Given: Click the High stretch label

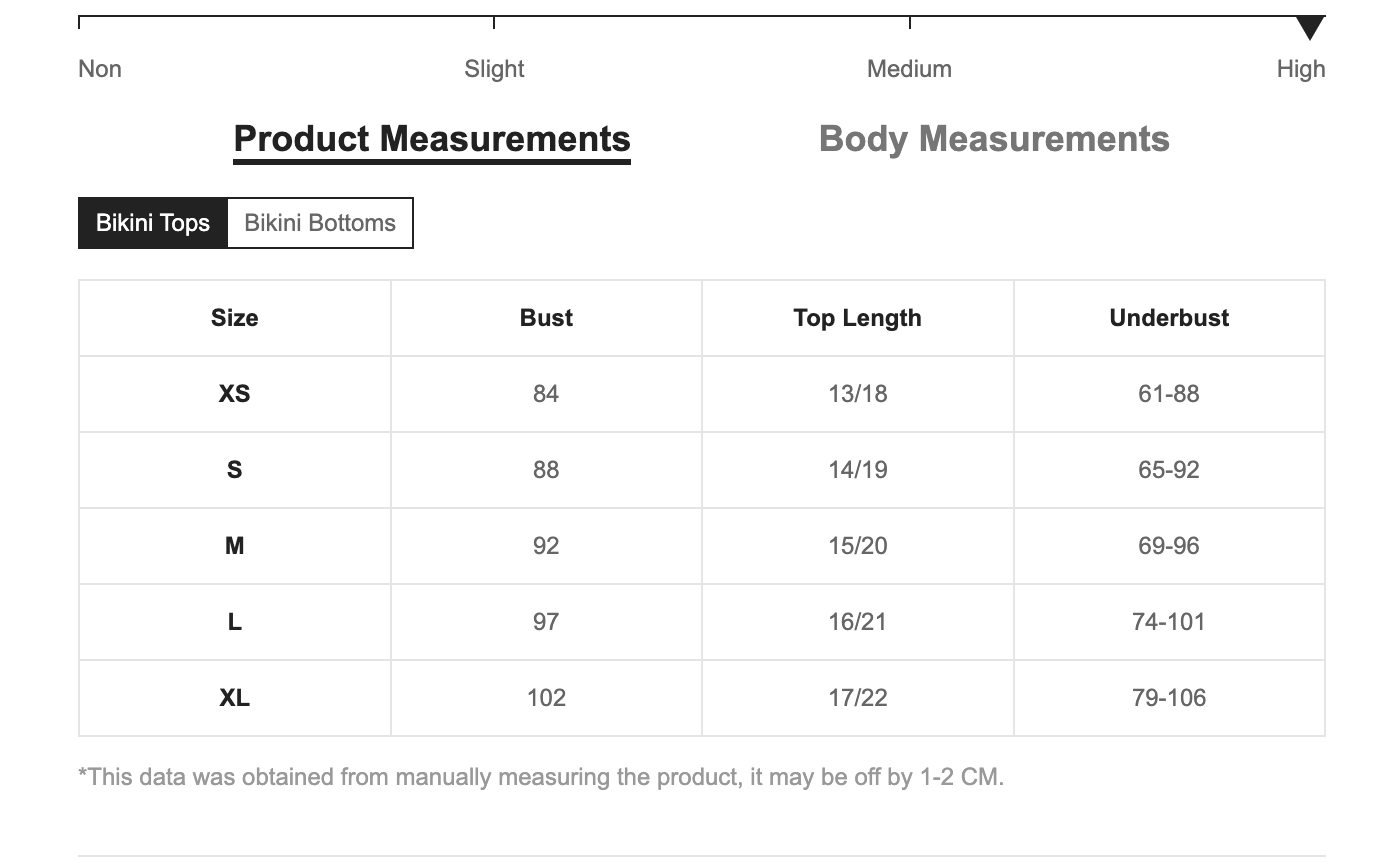Looking at the screenshot, I should (1300, 69).
